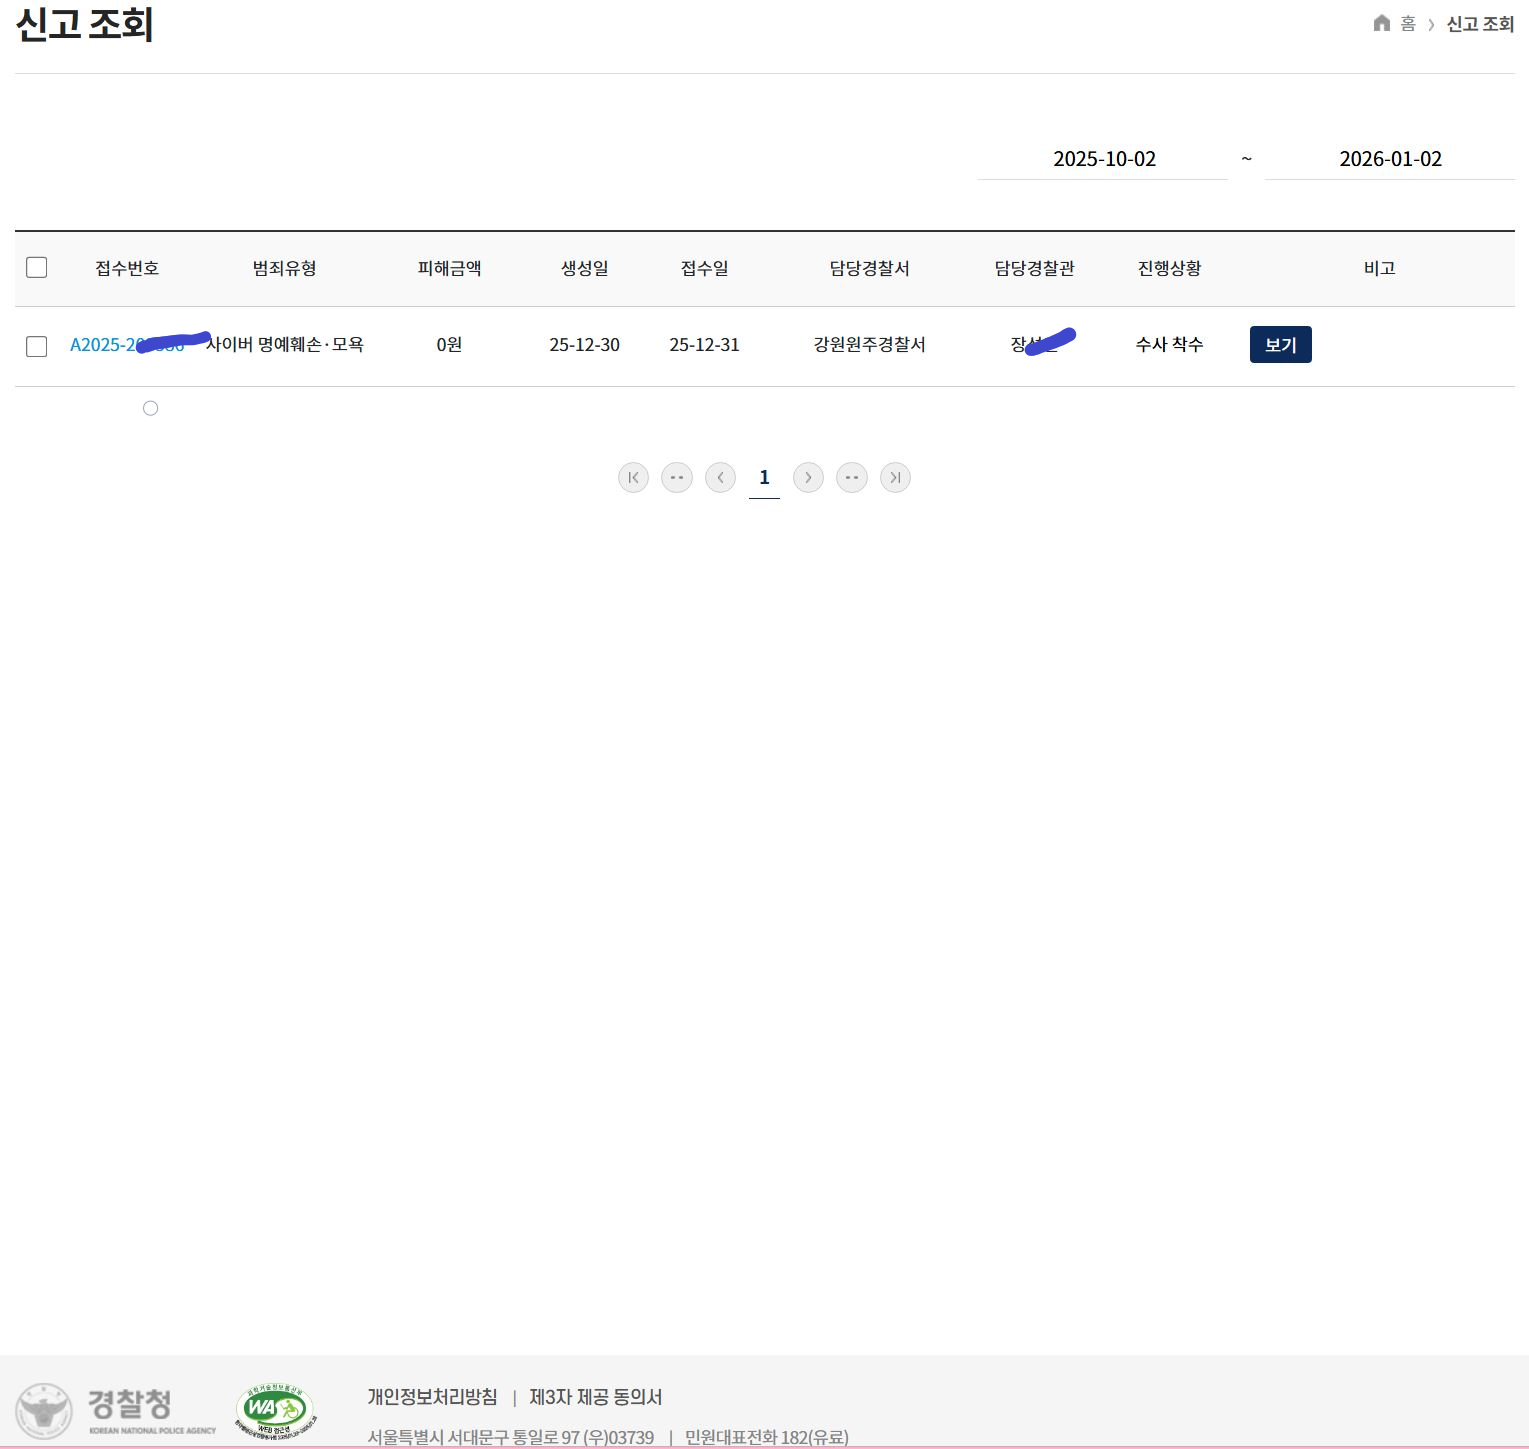
Task: Jump forward pages with right ellipsis button
Action: click(852, 478)
